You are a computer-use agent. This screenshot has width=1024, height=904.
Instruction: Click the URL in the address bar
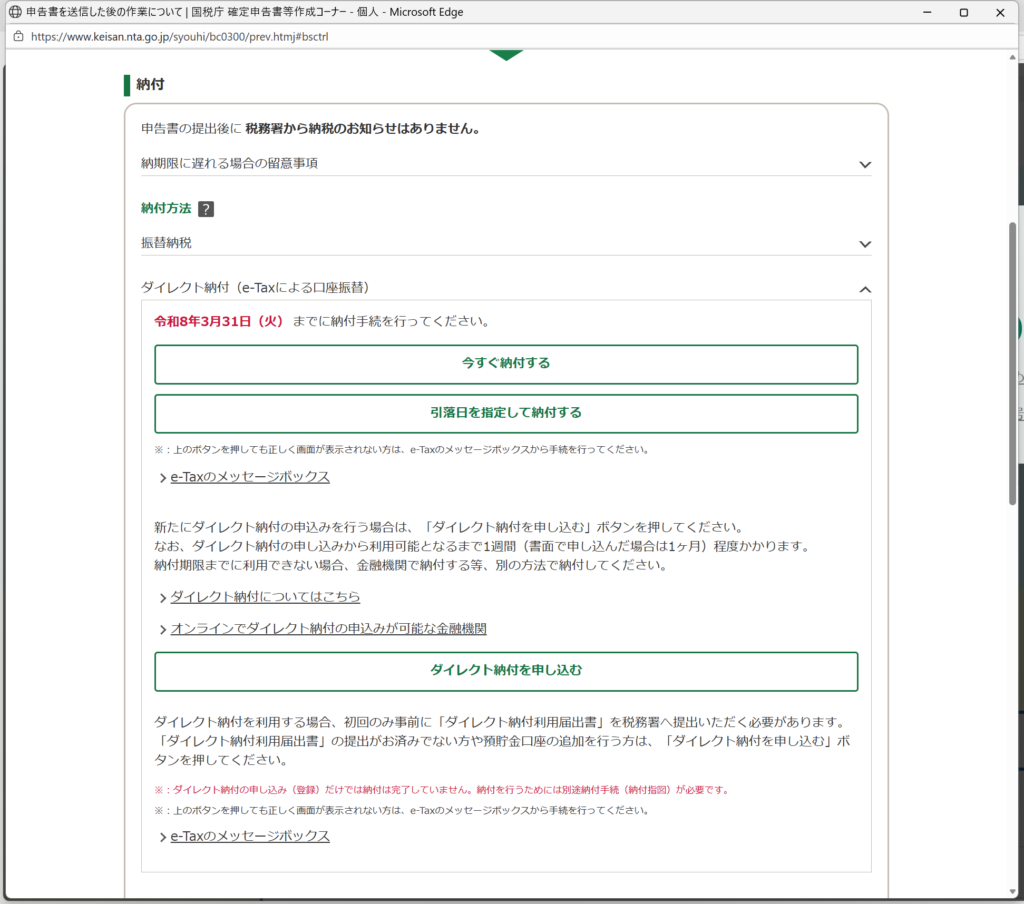180,36
